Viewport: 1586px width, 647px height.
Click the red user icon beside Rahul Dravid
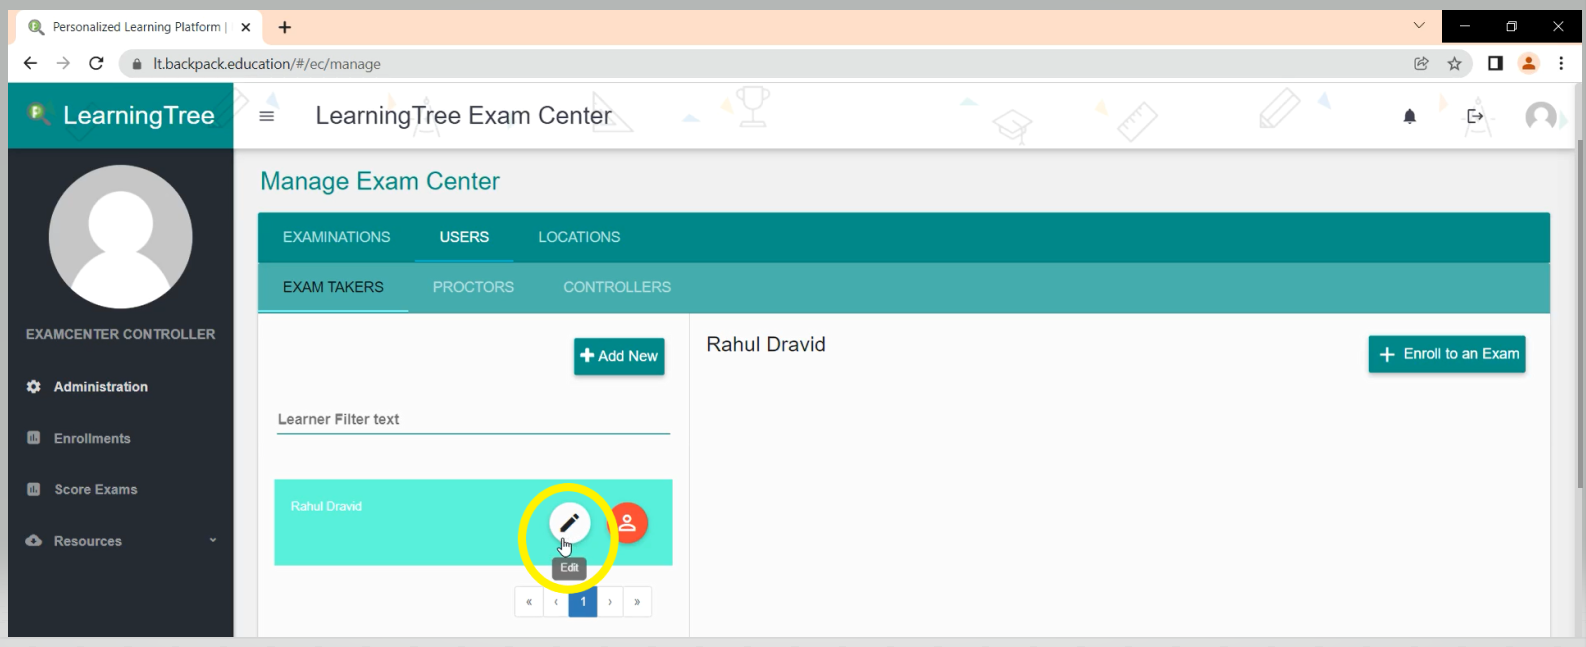629,523
